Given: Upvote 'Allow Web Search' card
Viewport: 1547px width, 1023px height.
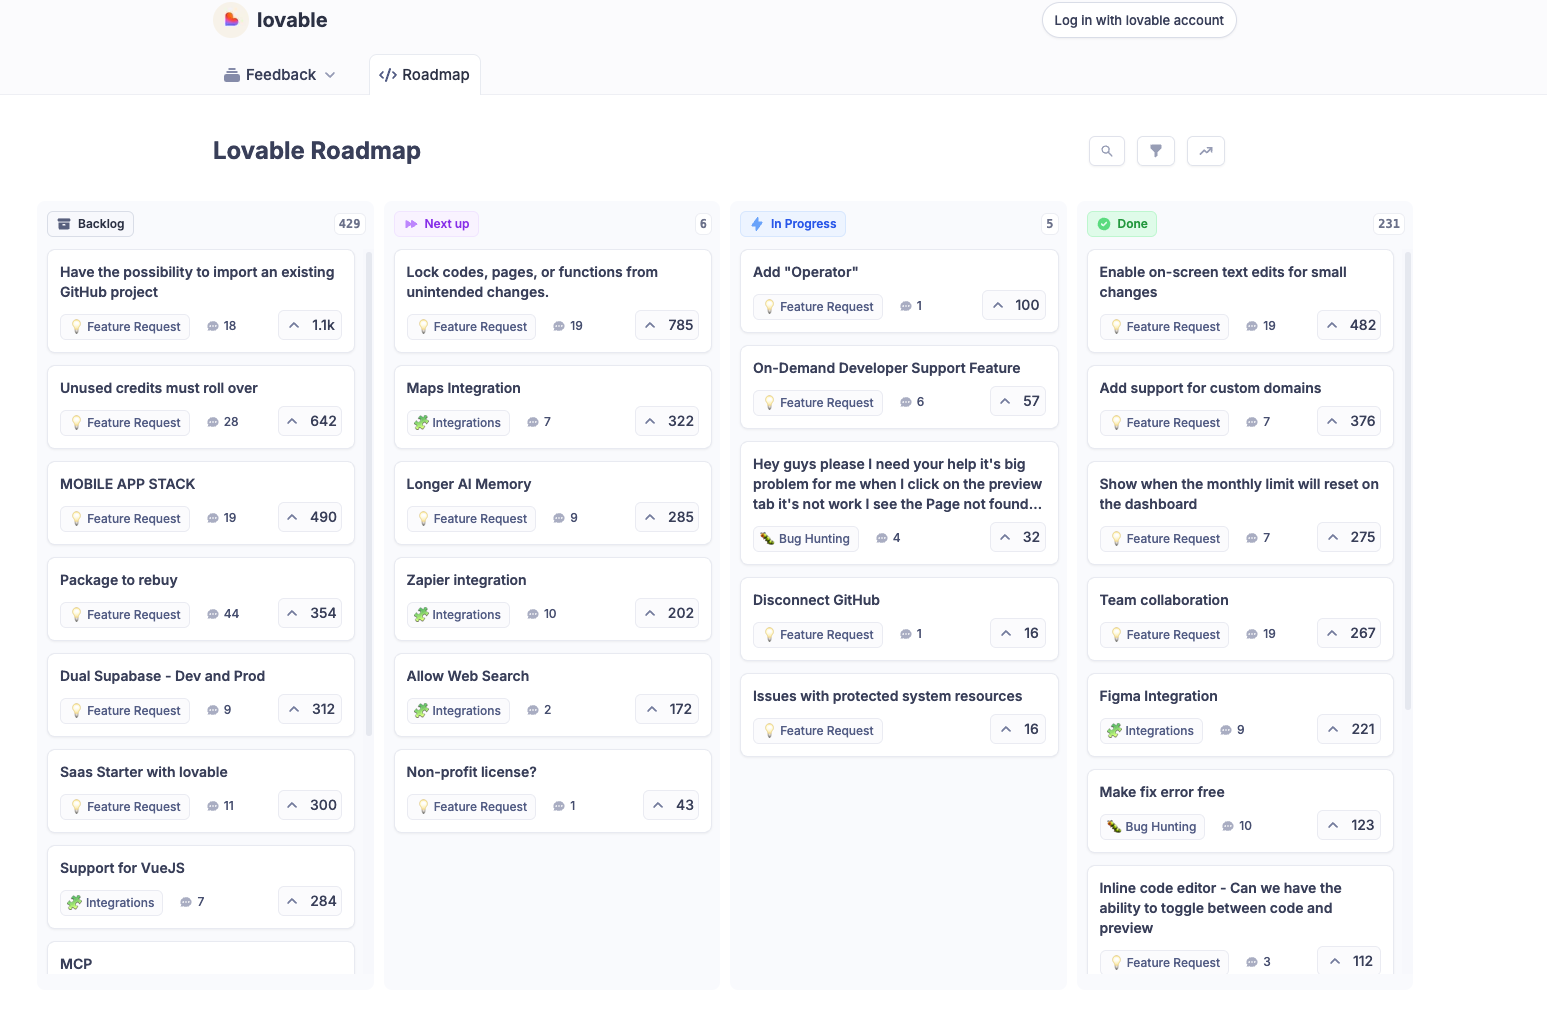Looking at the screenshot, I should (x=667, y=709).
